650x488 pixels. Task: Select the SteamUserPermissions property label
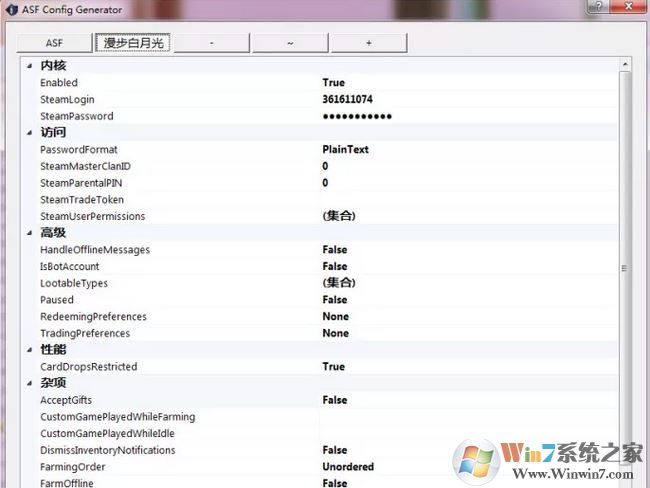click(93, 216)
